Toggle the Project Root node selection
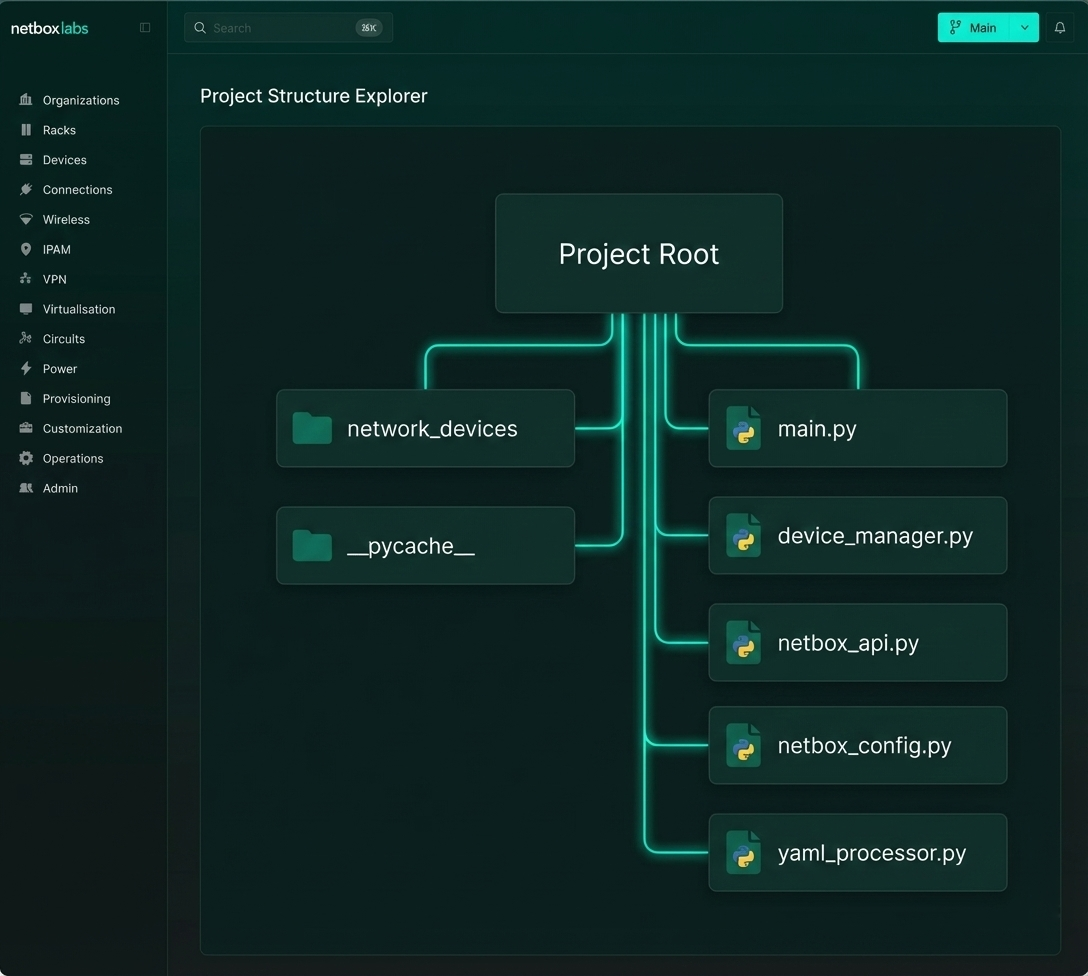 click(638, 253)
